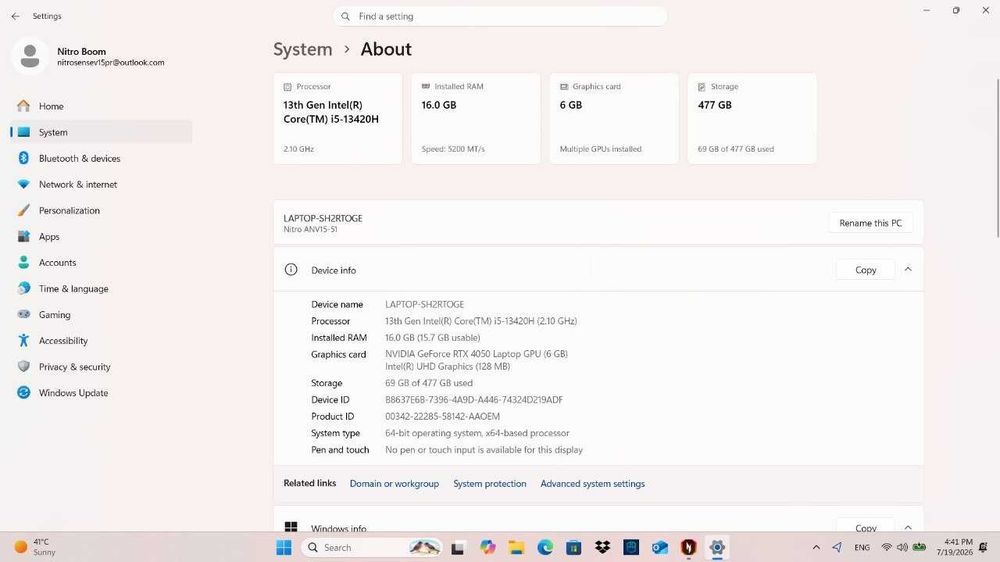Click the vertical scrollbar on the right
Screen dimensions: 1000x562
coord(997,158)
